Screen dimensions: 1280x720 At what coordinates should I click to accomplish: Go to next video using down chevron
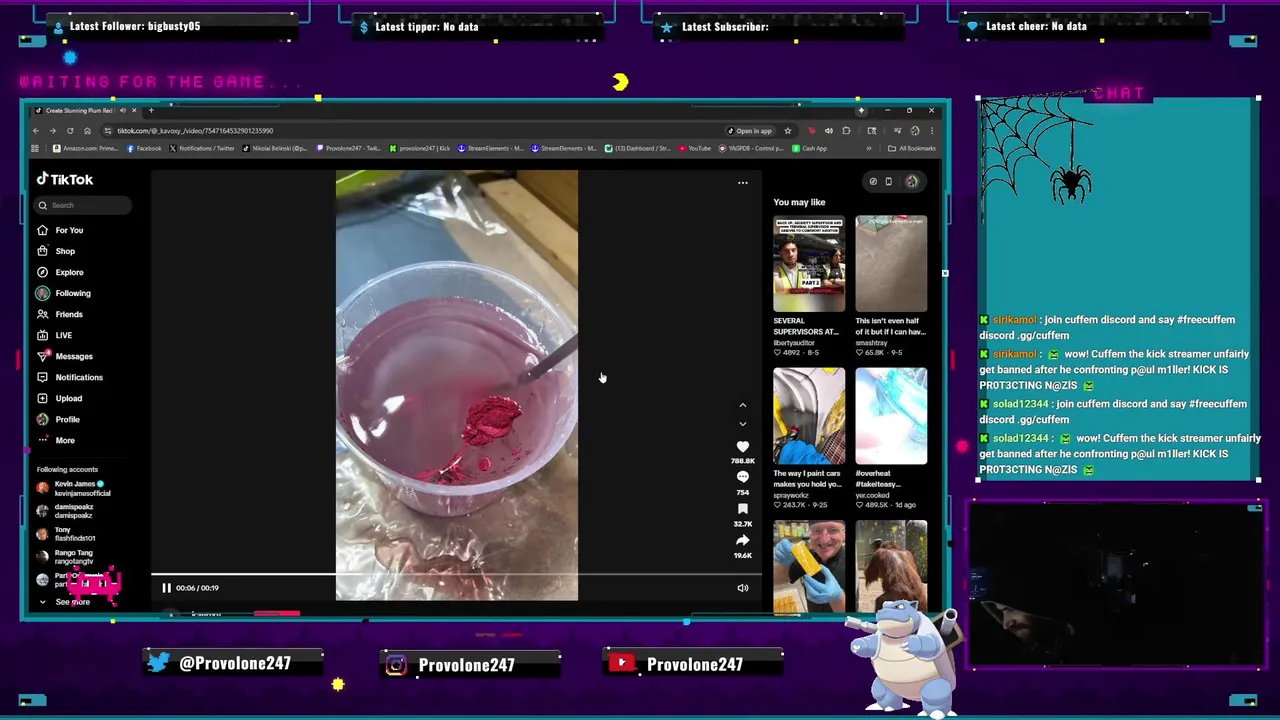[742, 424]
